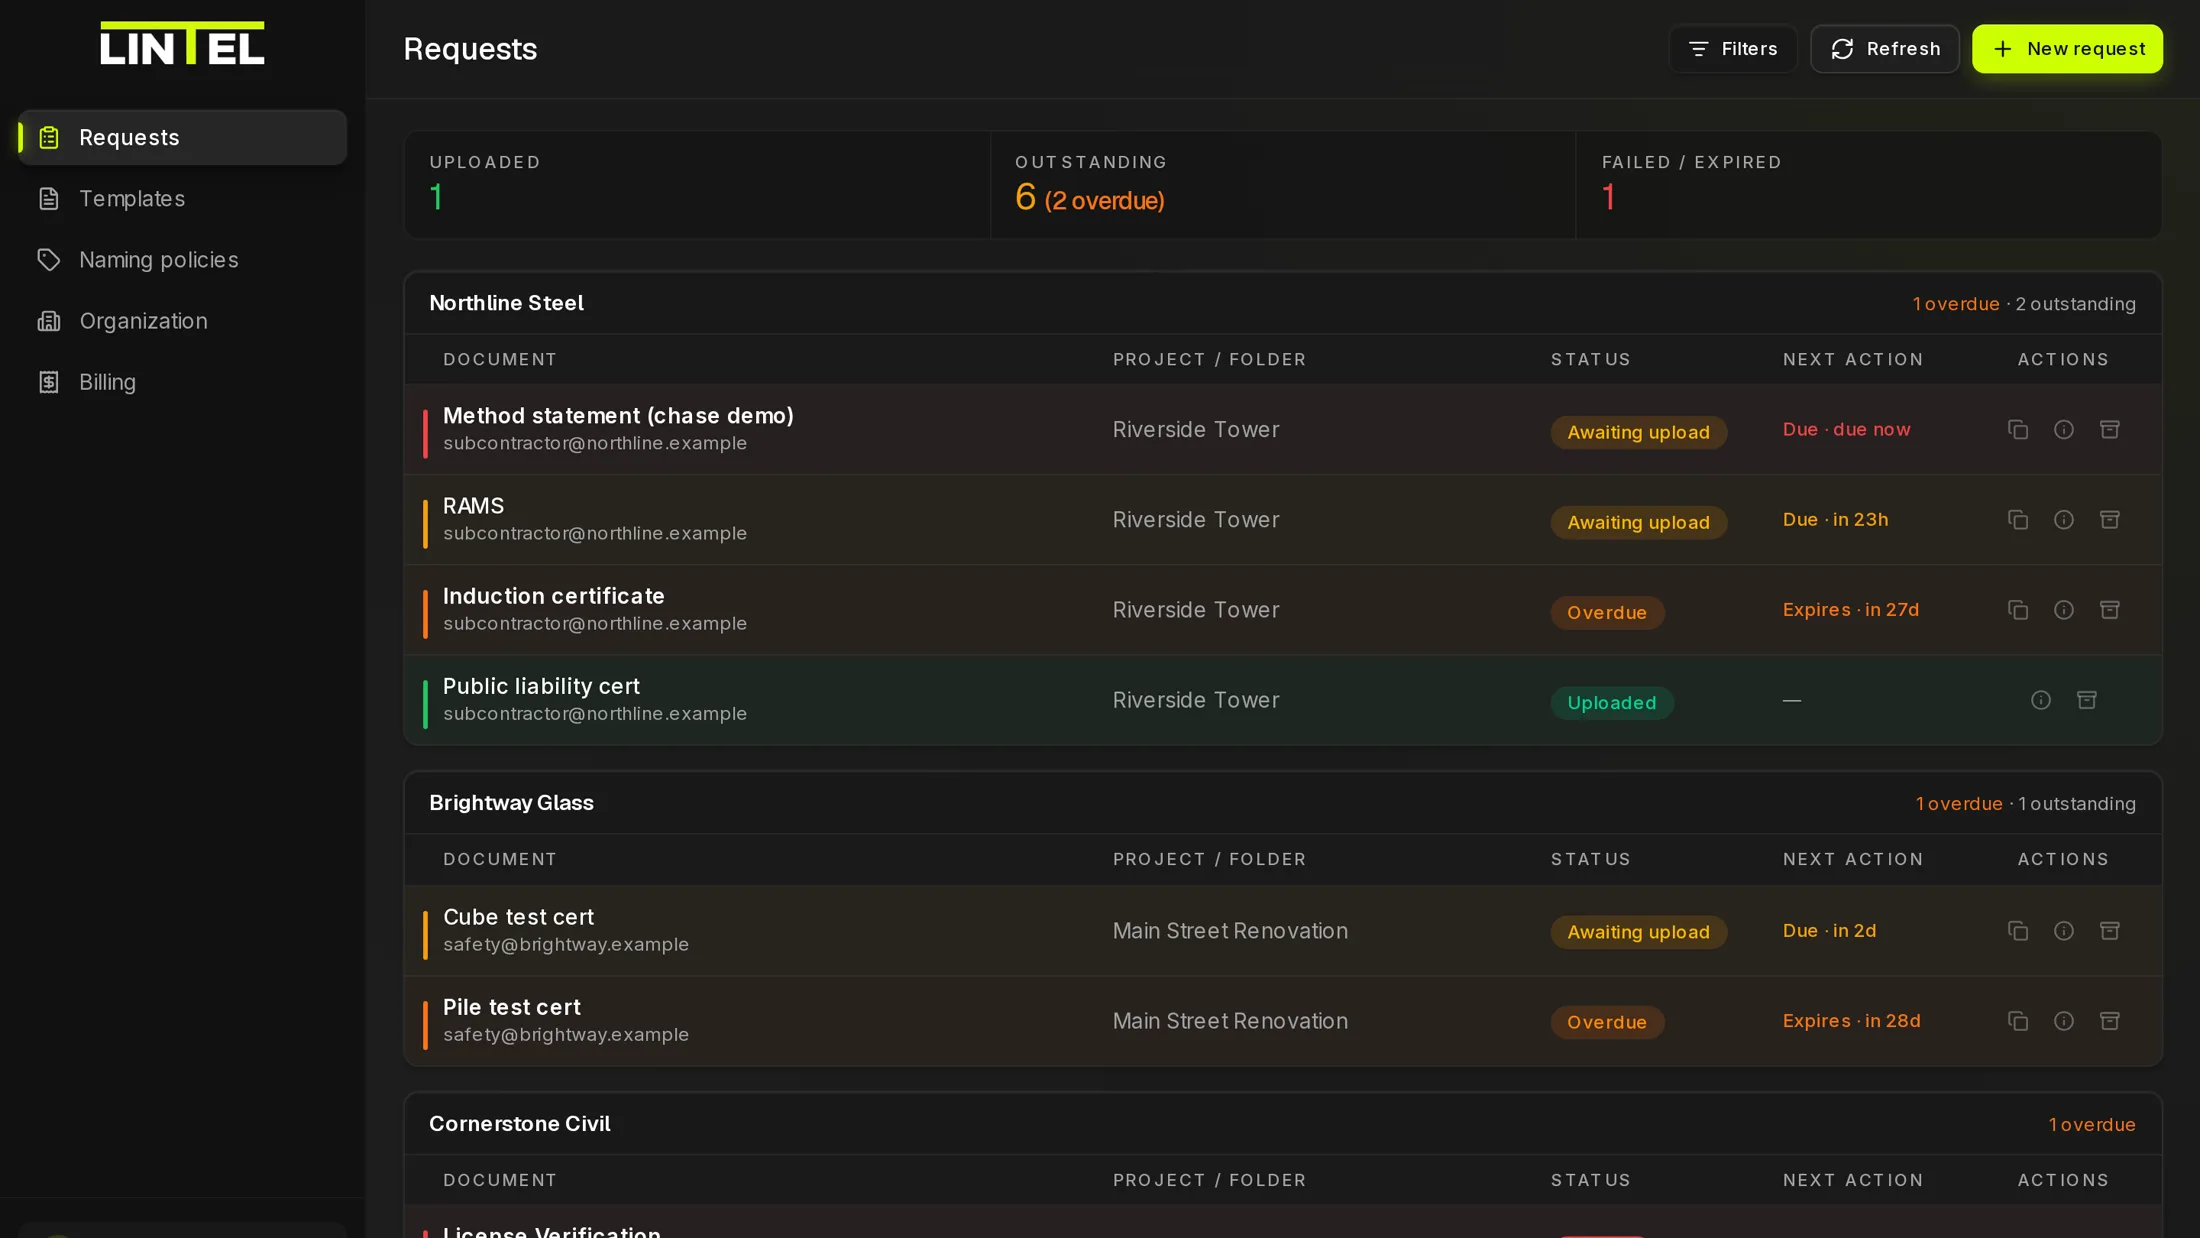Open the Filters panel

coord(1733,49)
